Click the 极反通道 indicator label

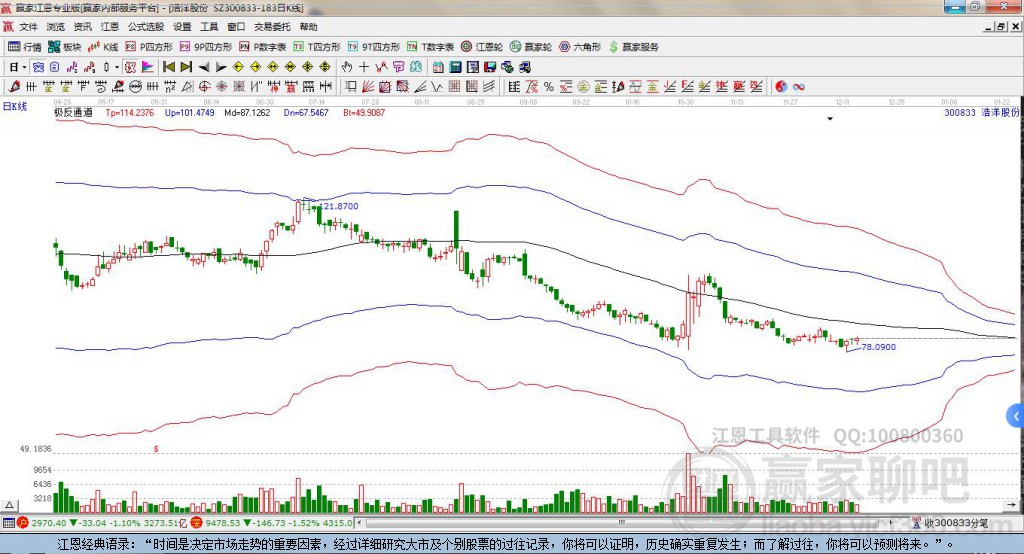coord(73,112)
